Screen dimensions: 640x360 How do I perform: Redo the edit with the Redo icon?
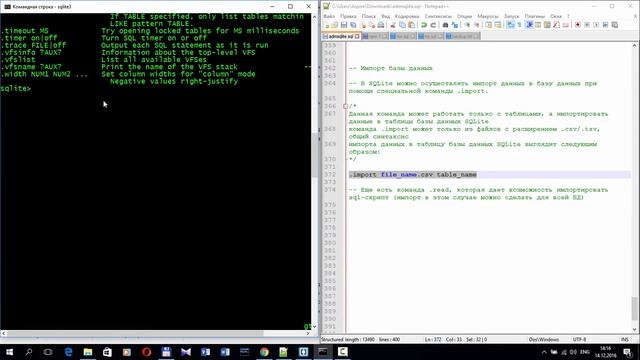[x=433, y=25]
